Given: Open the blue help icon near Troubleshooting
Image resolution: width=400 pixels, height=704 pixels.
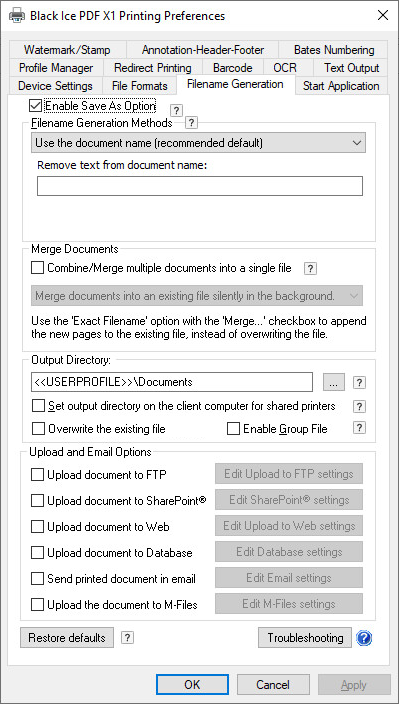Looking at the screenshot, I should pos(364,638).
